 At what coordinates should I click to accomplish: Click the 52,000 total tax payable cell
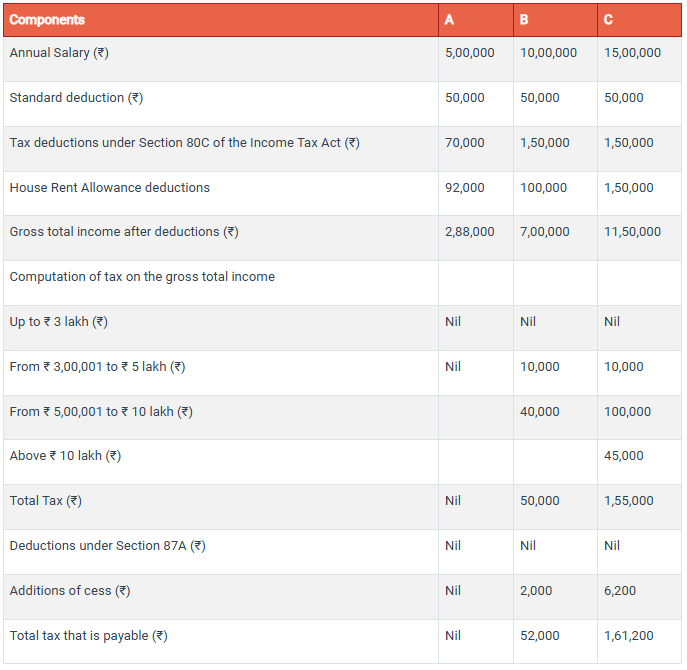[540, 636]
